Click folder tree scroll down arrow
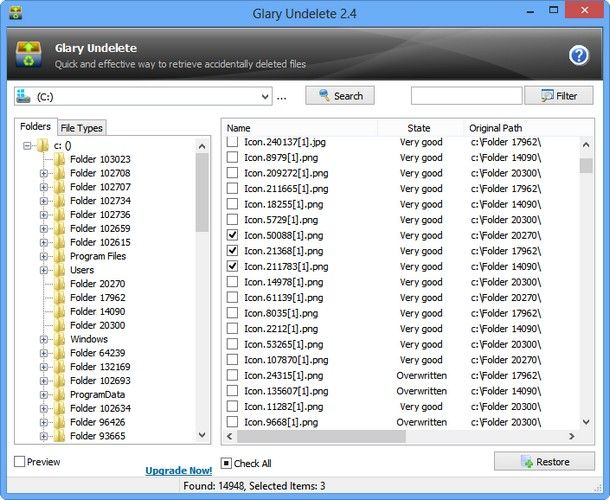610x500 pixels. 202,435
